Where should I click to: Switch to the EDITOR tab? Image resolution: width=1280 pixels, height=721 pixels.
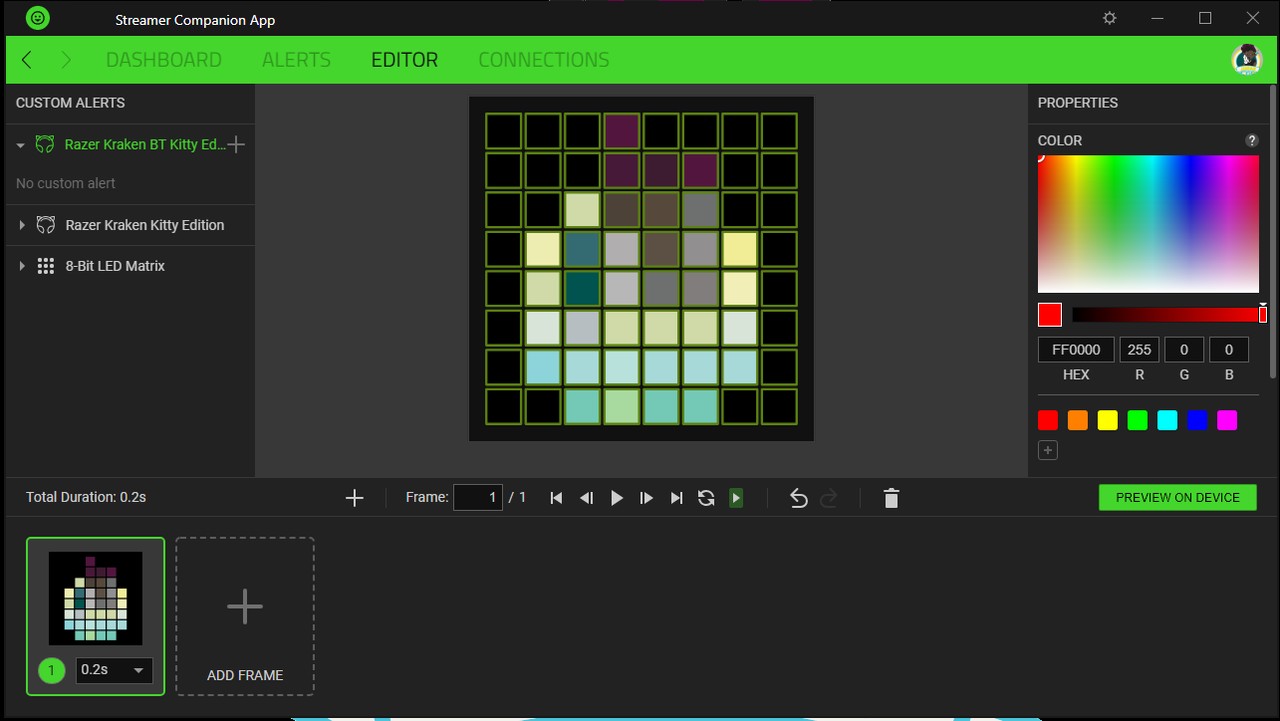click(x=404, y=60)
